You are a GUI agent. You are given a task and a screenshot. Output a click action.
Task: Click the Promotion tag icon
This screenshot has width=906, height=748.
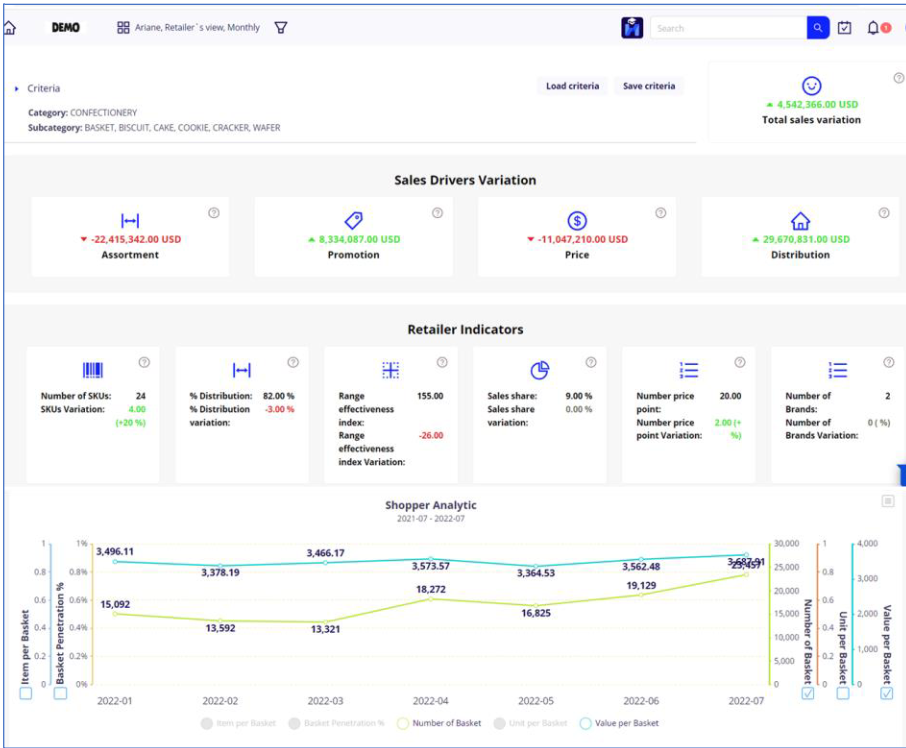click(353, 221)
